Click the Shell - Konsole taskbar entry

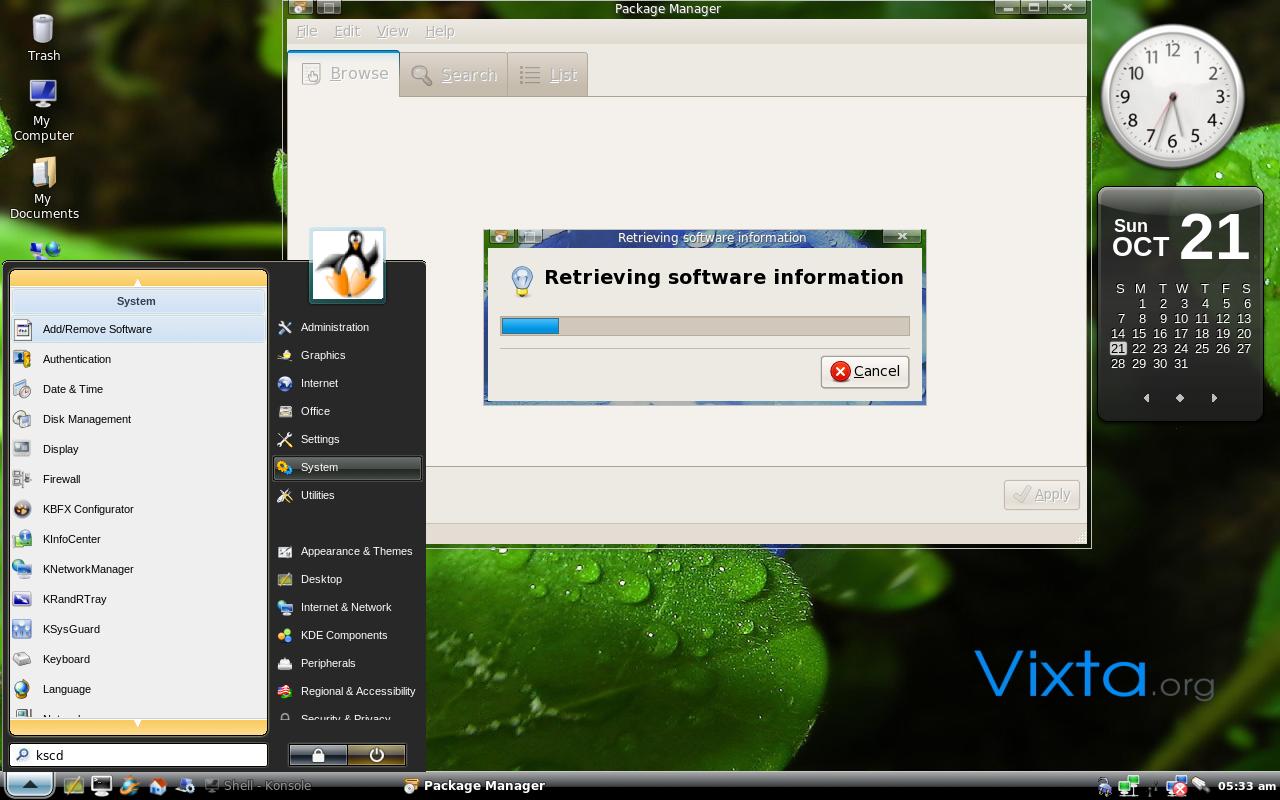tap(258, 786)
